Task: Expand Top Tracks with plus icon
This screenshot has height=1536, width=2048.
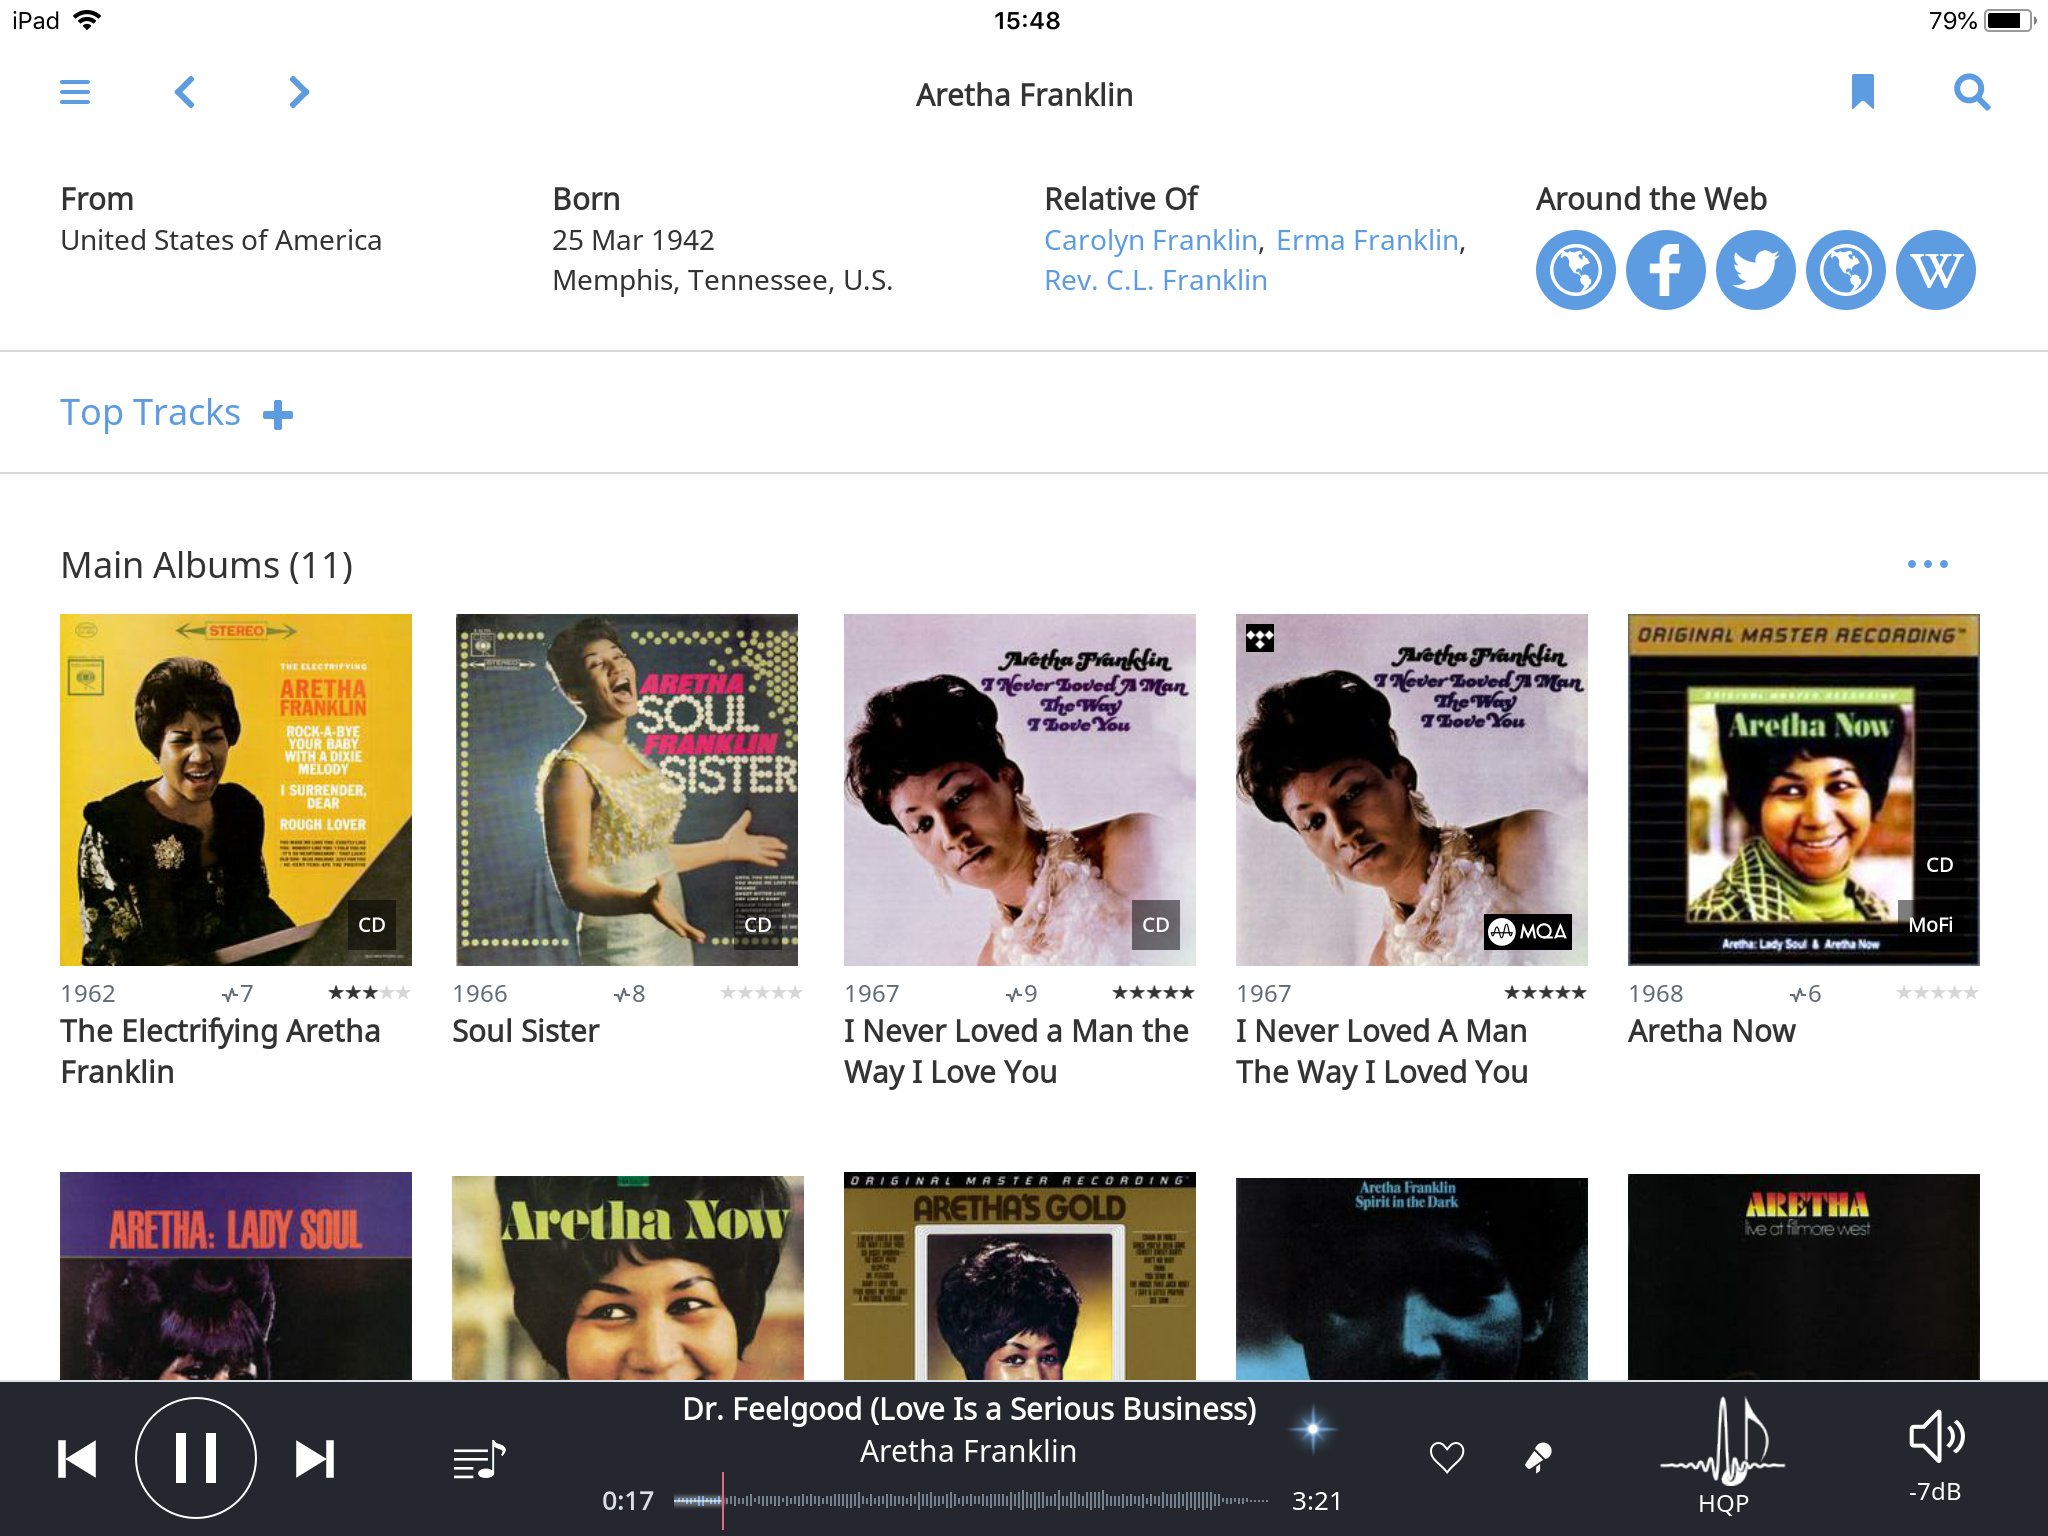Action: point(278,414)
